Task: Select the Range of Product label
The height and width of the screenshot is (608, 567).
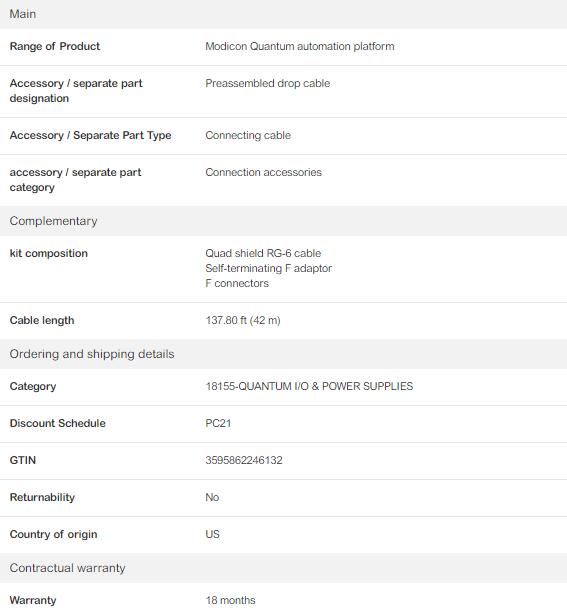Action: tap(55, 46)
